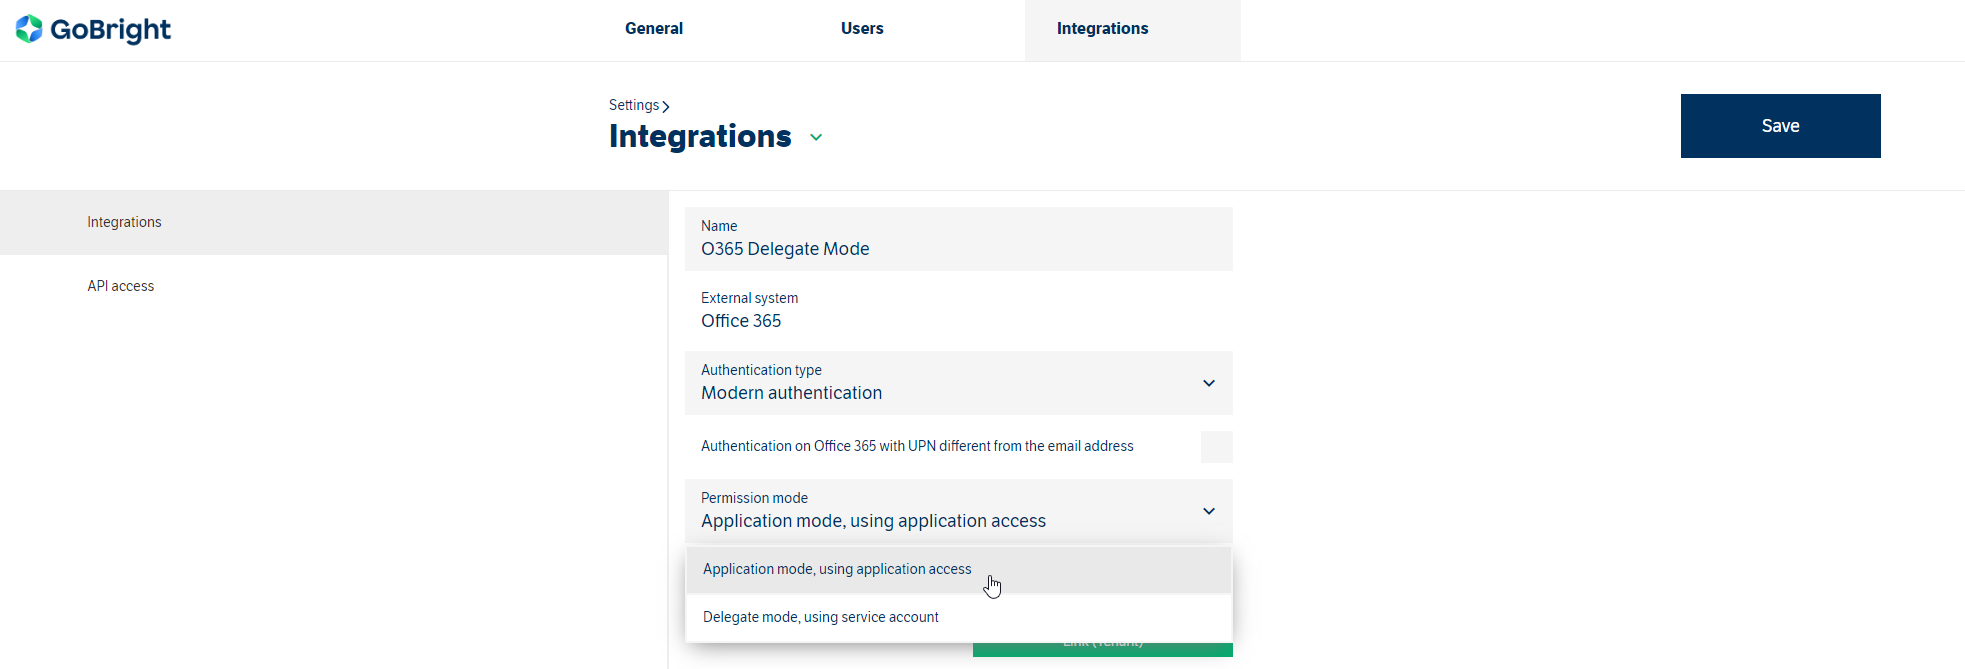The height and width of the screenshot is (669, 1965).
Task: Click arrow icon next to Settings breadcrumb
Action: (x=666, y=106)
